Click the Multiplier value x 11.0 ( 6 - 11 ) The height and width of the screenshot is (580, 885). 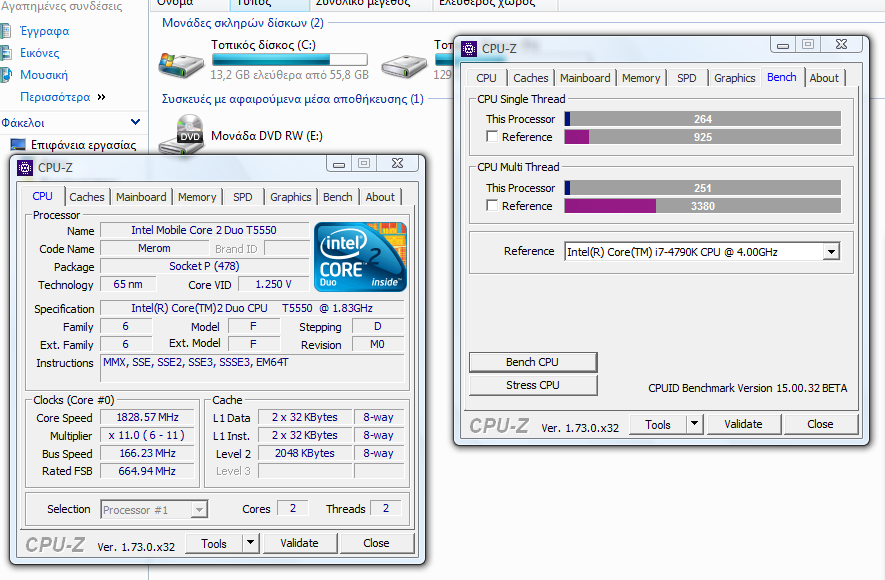pos(147,436)
